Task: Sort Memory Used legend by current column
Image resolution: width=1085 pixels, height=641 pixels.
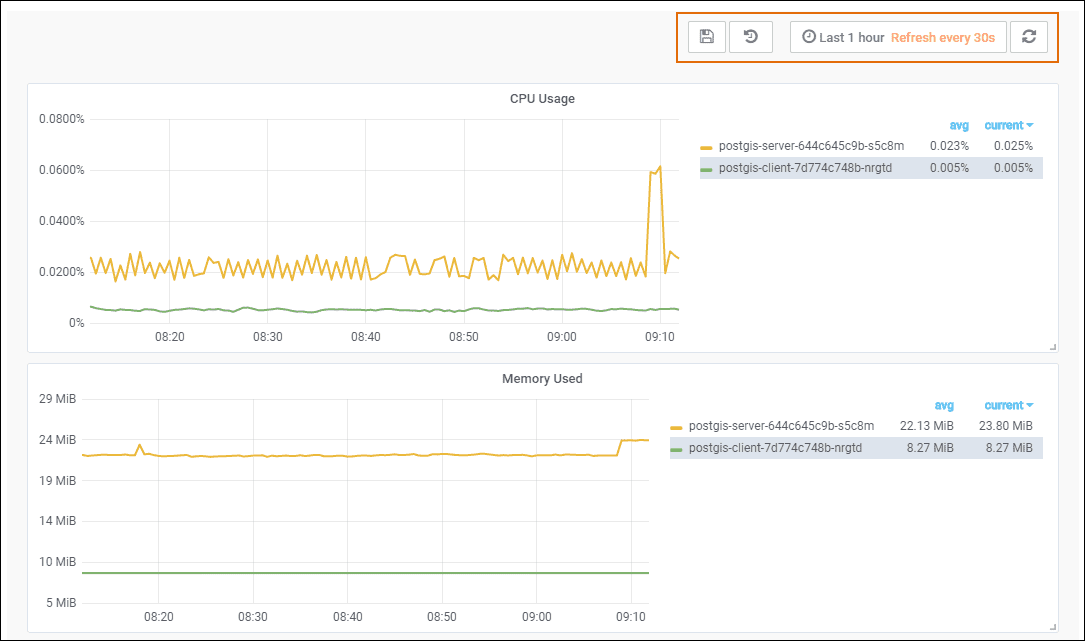Action: pyautogui.click(x=1007, y=405)
